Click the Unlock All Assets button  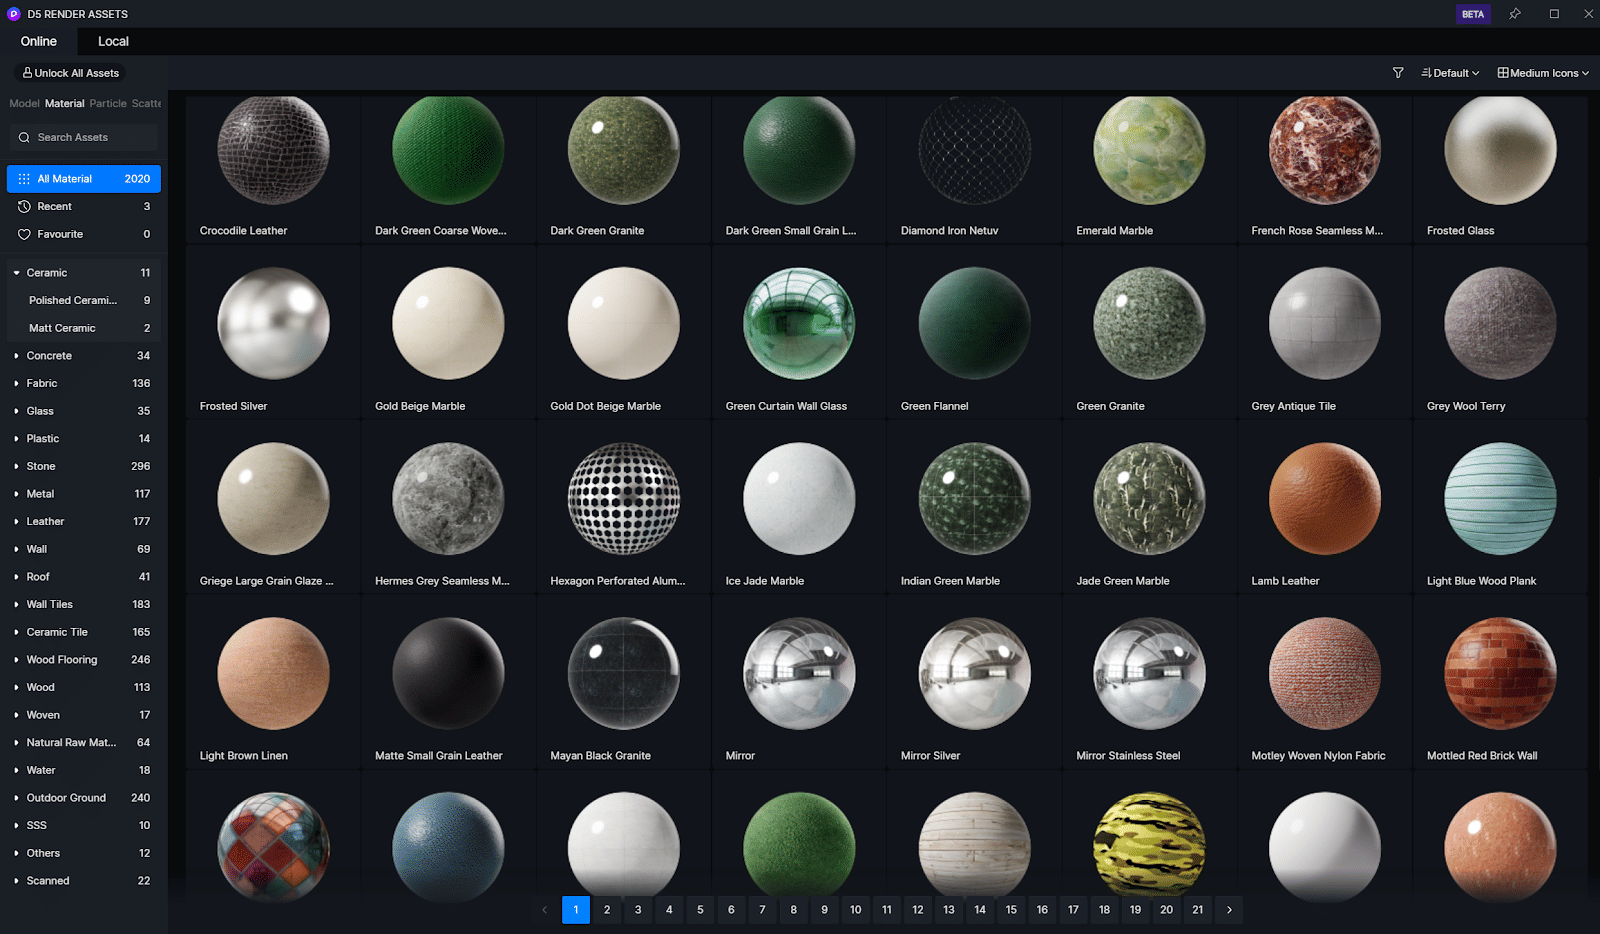(71, 73)
